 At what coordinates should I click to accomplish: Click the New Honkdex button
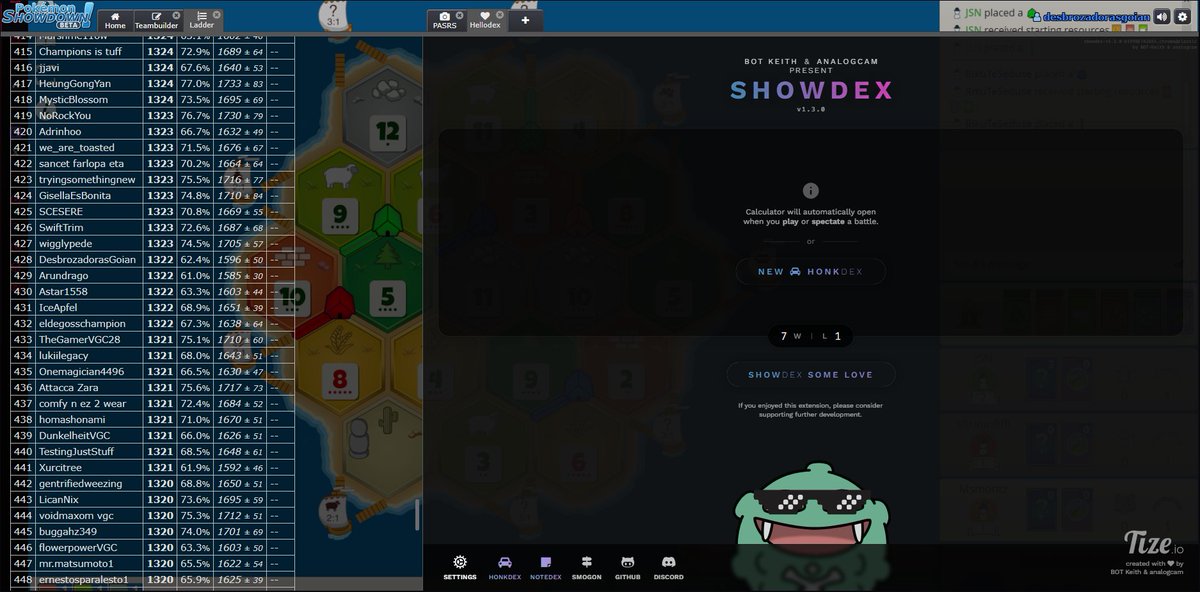(x=810, y=272)
